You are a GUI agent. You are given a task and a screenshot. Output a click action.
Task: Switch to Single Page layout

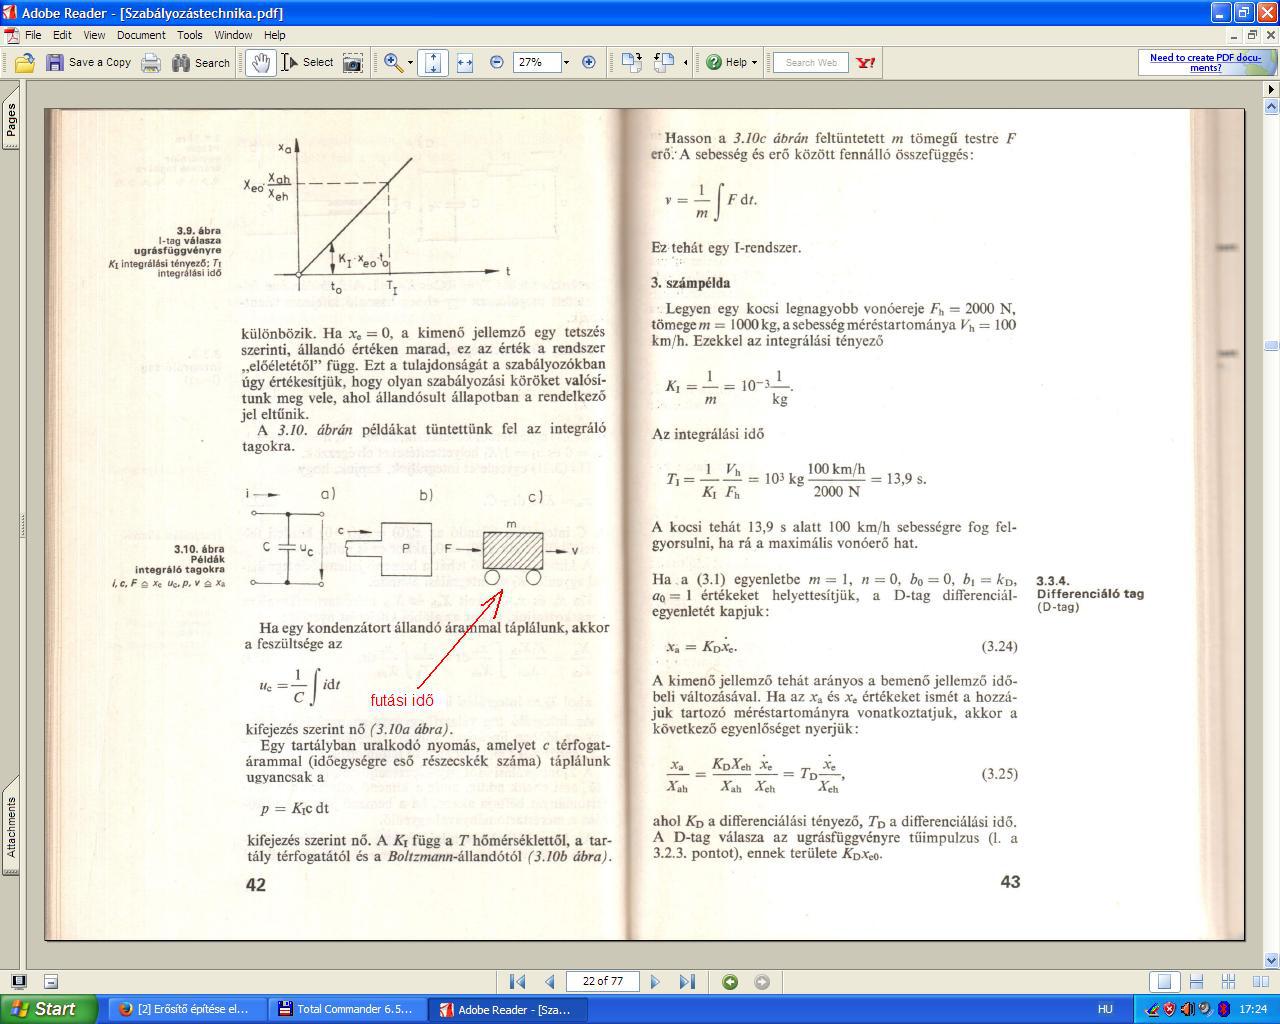[x=1163, y=982]
